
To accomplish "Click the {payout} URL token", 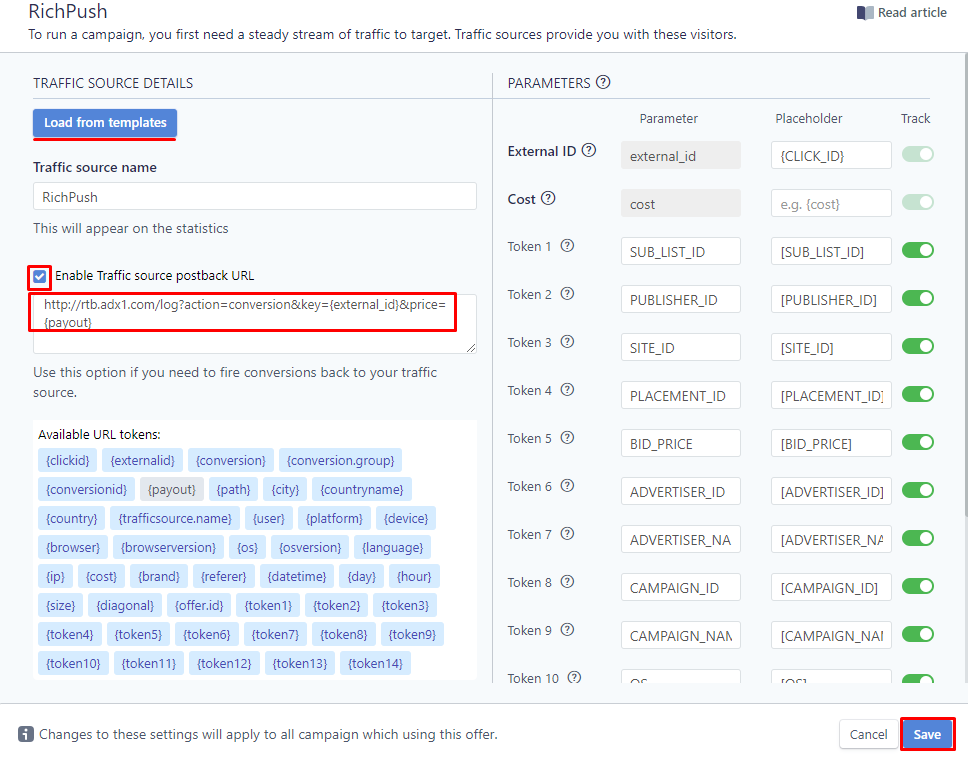I will (x=172, y=489).
